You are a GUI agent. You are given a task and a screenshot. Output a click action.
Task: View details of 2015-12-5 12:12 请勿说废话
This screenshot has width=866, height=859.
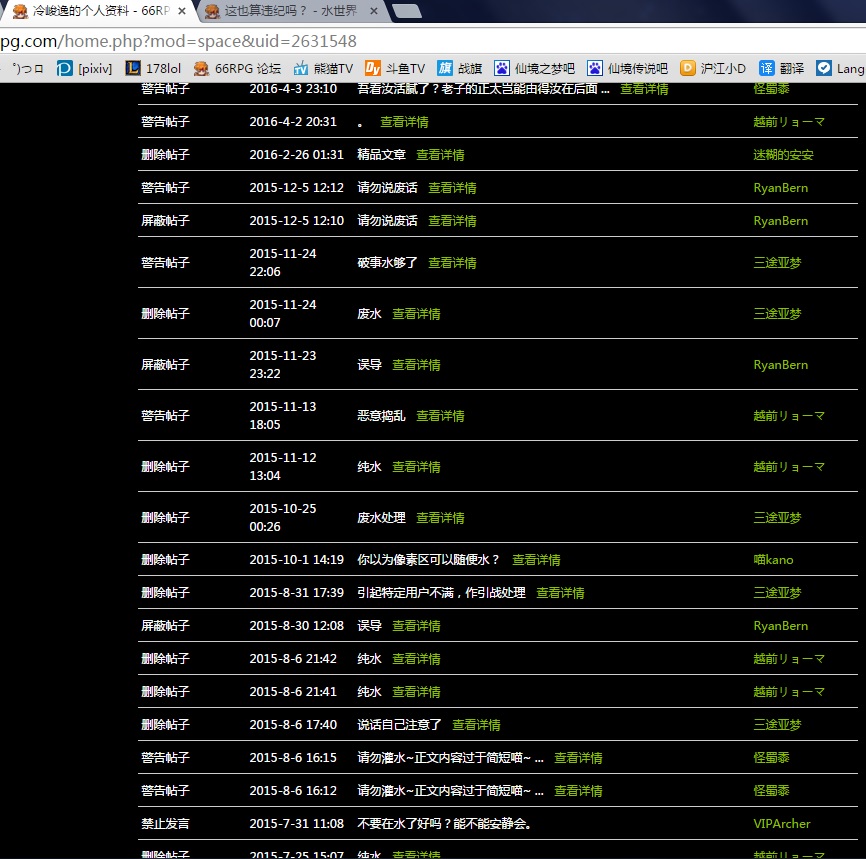point(452,188)
